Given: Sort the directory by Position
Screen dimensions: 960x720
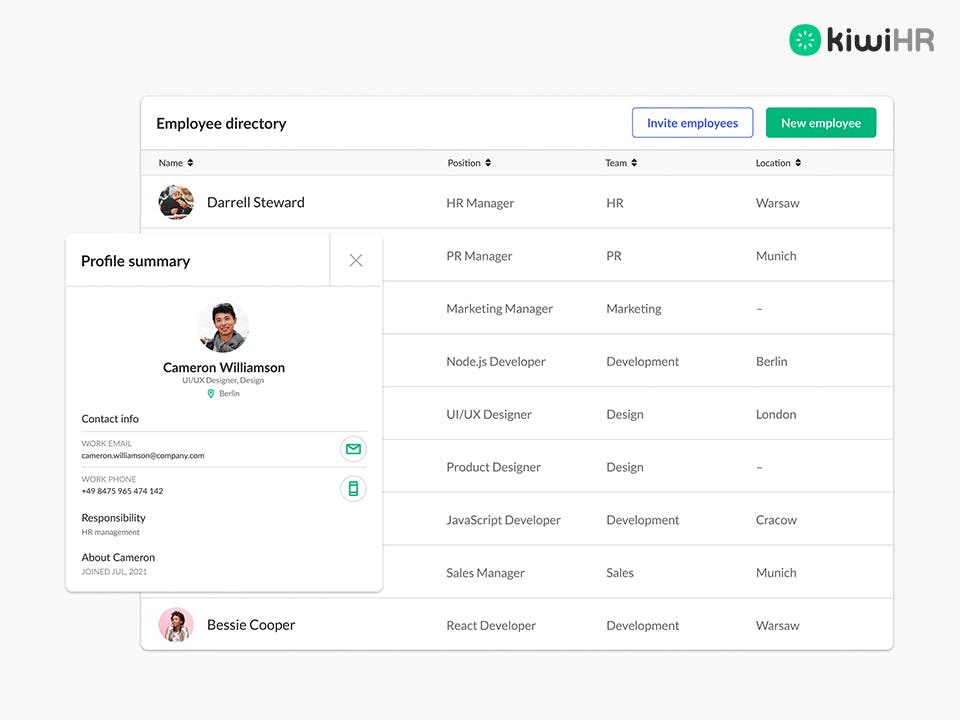Looking at the screenshot, I should click(469, 163).
